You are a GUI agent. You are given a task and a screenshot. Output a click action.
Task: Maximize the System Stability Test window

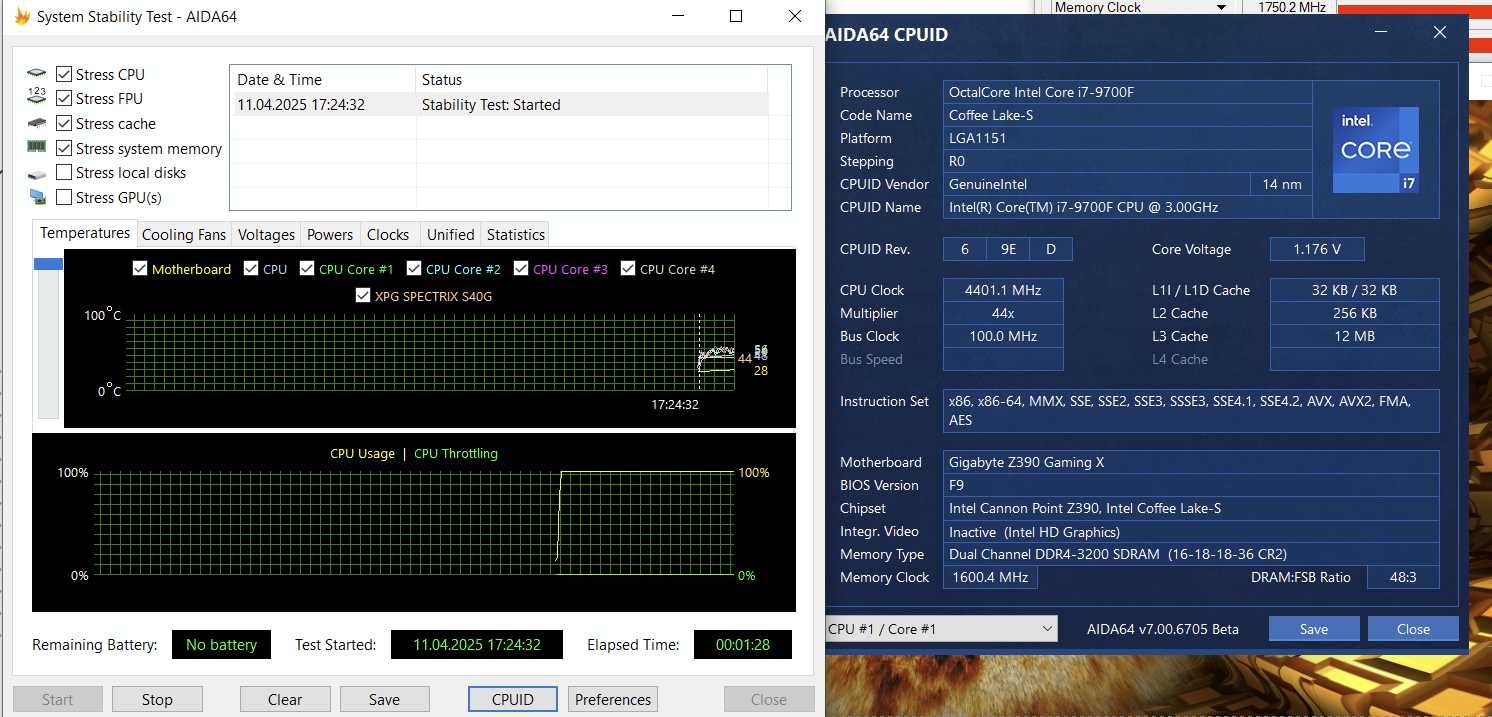tap(736, 16)
